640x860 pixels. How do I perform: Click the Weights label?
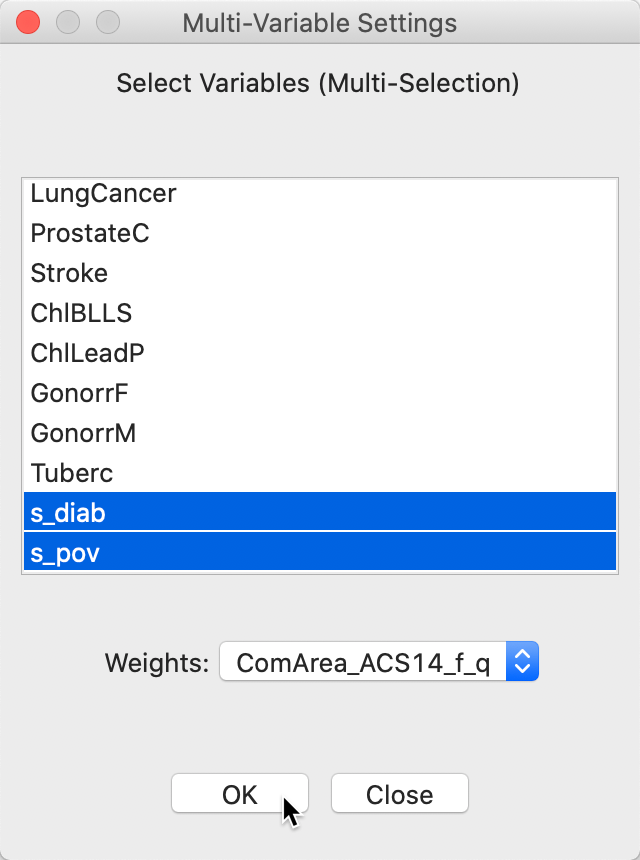[157, 661]
